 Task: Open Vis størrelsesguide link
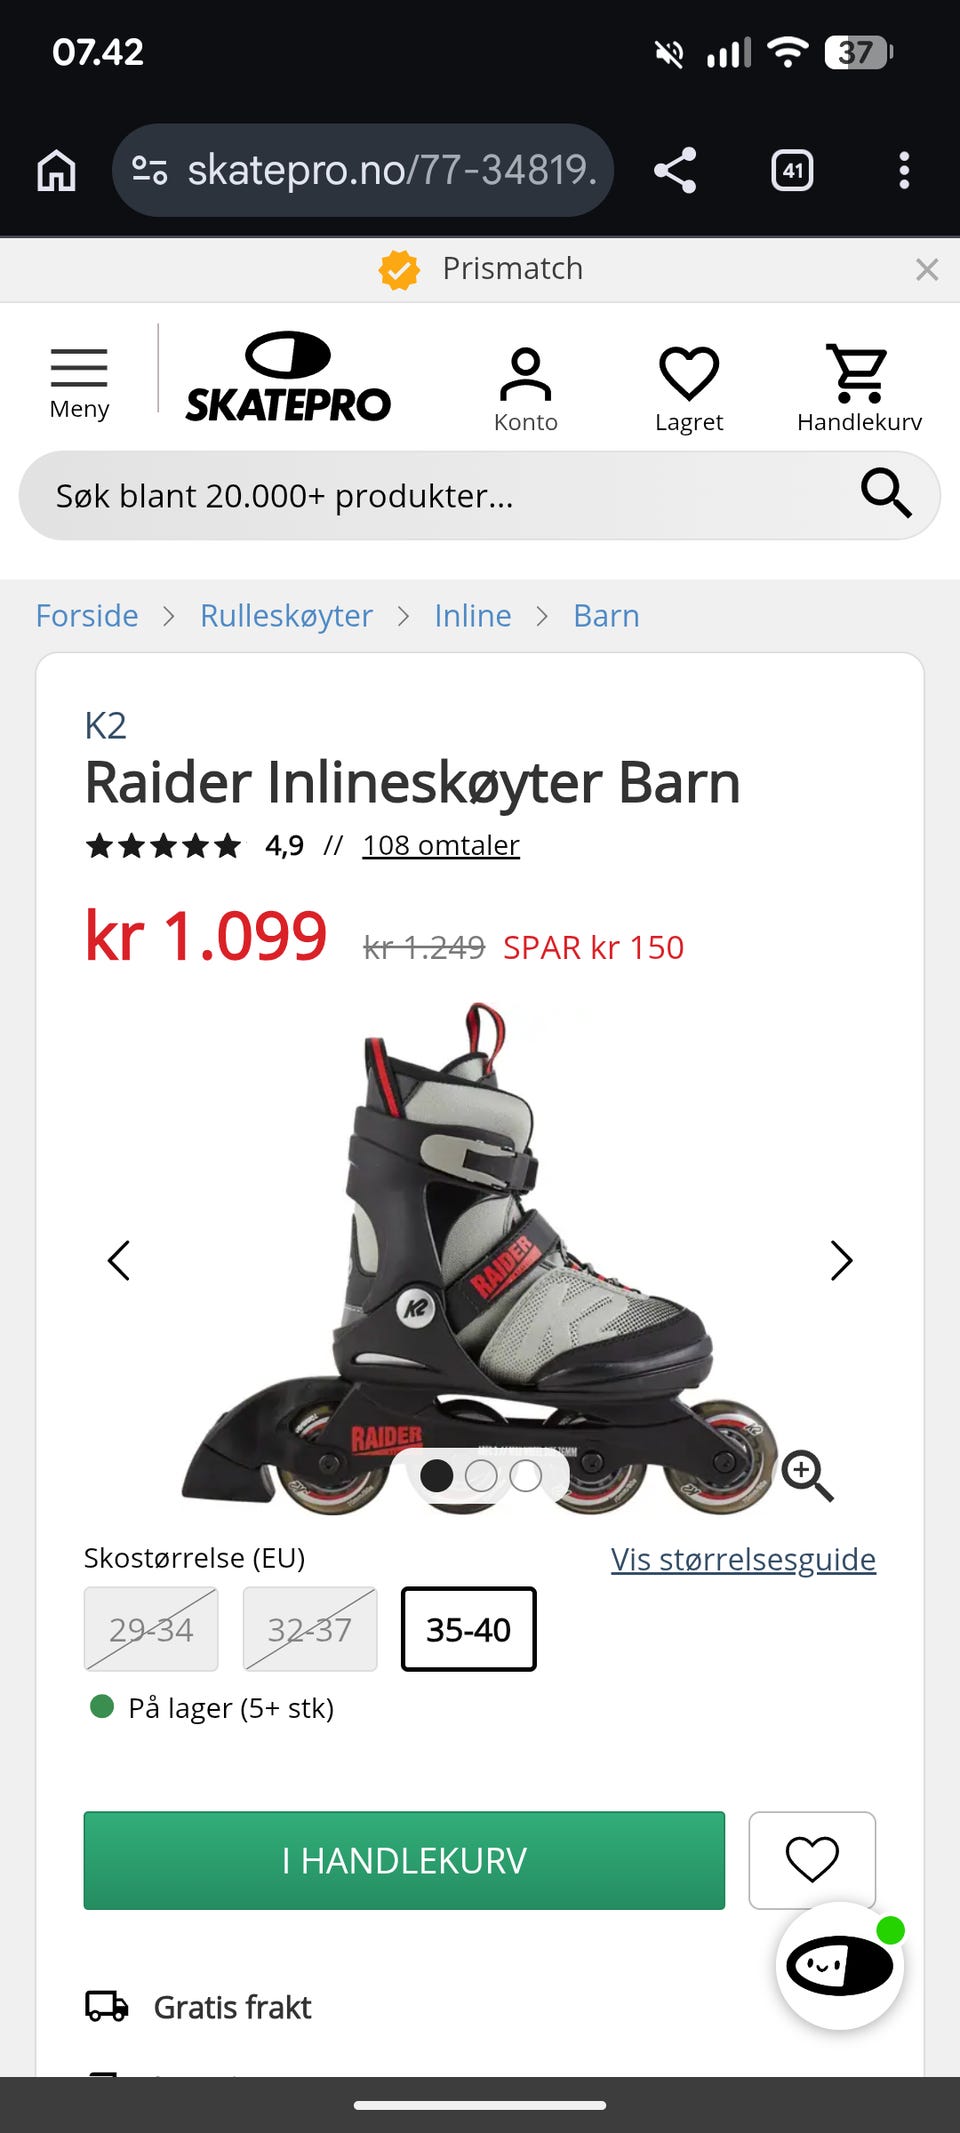click(743, 1559)
